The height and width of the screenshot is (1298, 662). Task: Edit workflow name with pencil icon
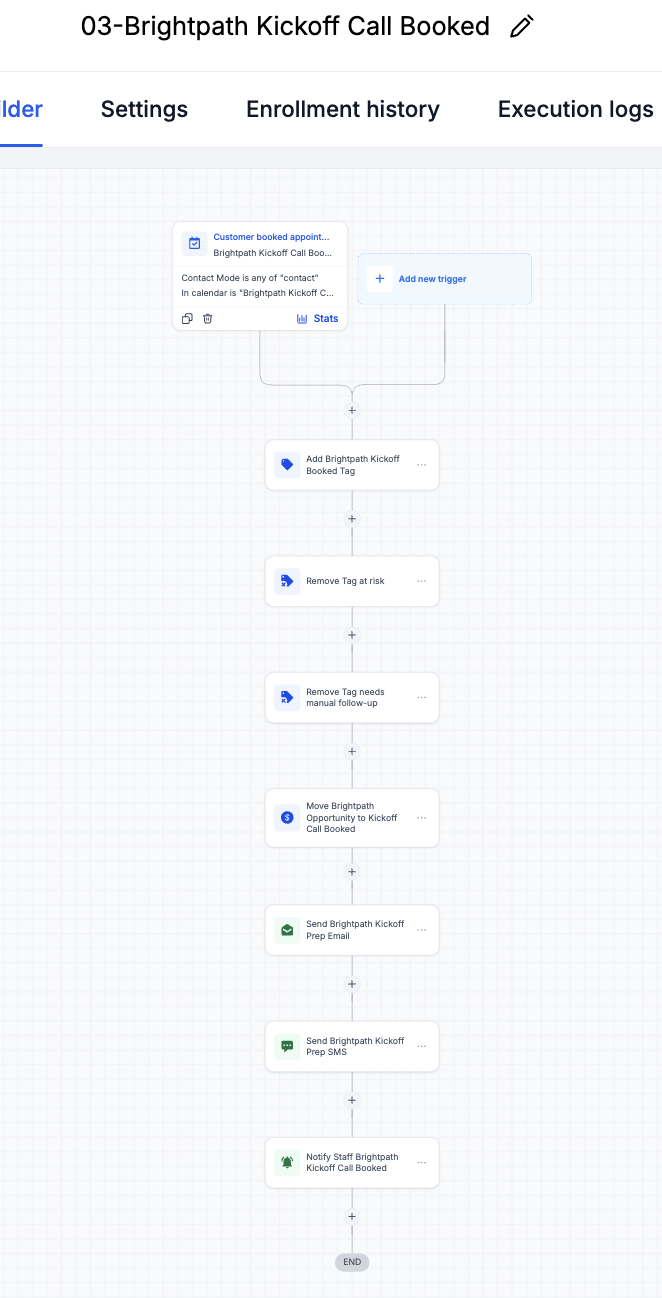(522, 27)
